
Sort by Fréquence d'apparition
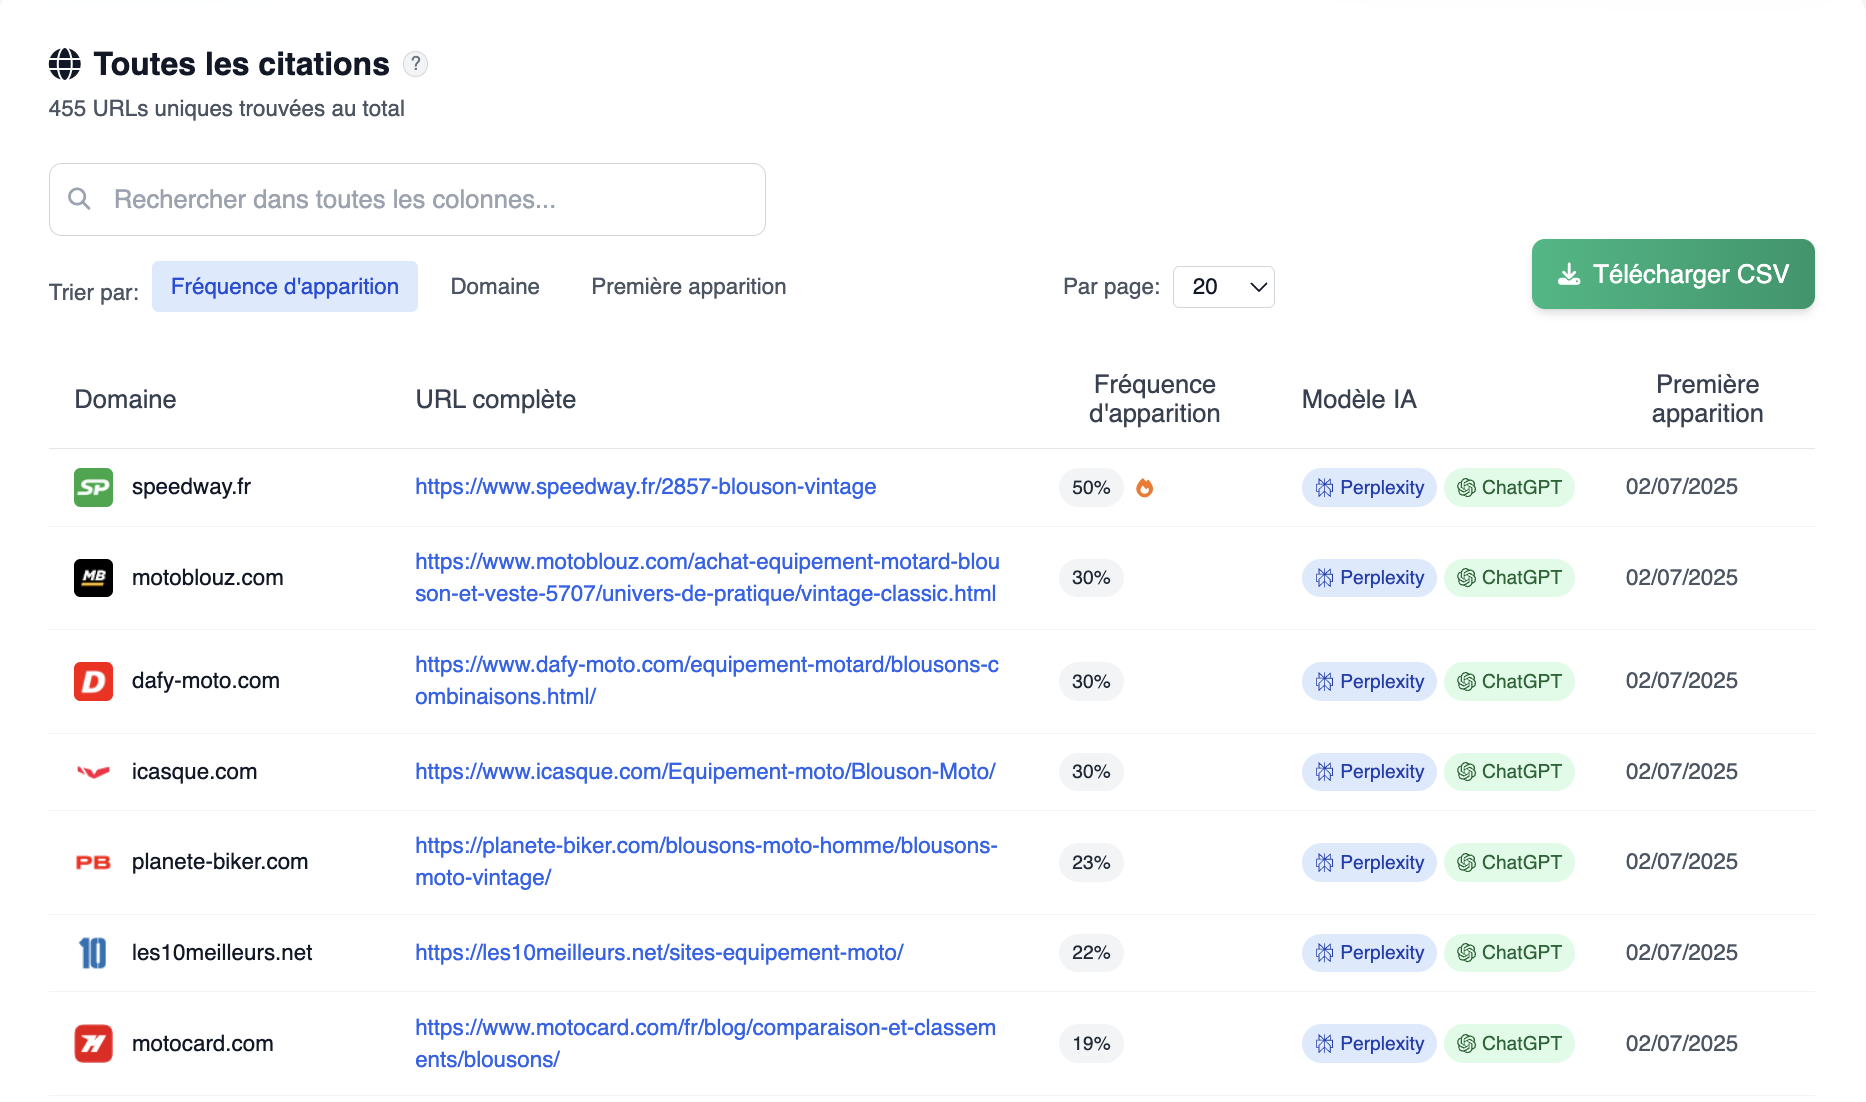point(285,287)
